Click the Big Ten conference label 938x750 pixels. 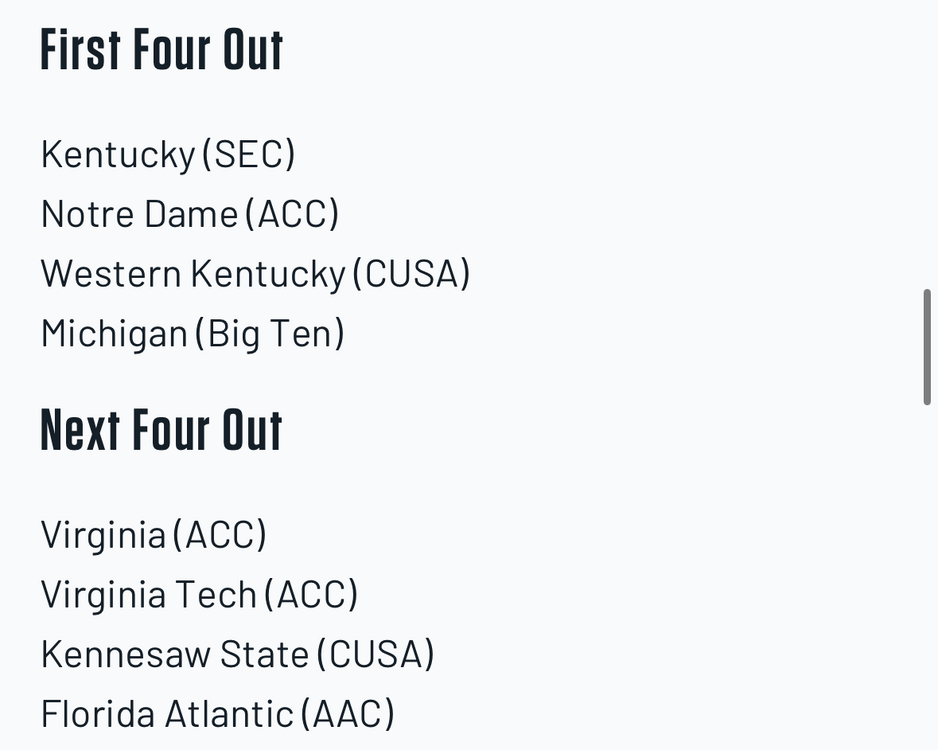(270, 334)
